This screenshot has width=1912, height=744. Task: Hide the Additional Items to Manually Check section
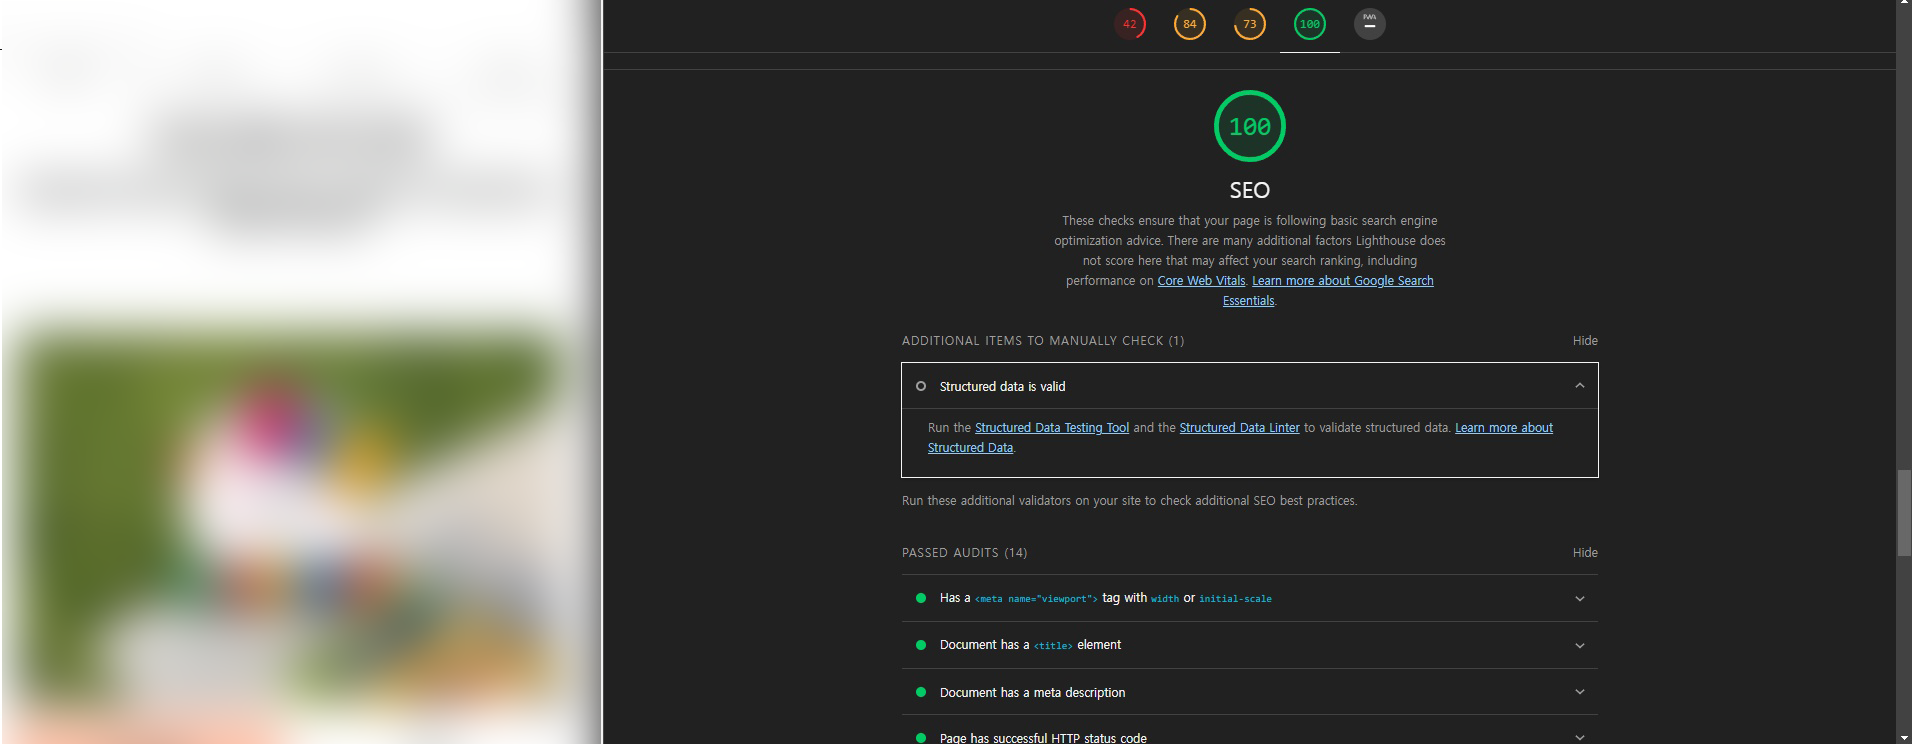point(1584,341)
